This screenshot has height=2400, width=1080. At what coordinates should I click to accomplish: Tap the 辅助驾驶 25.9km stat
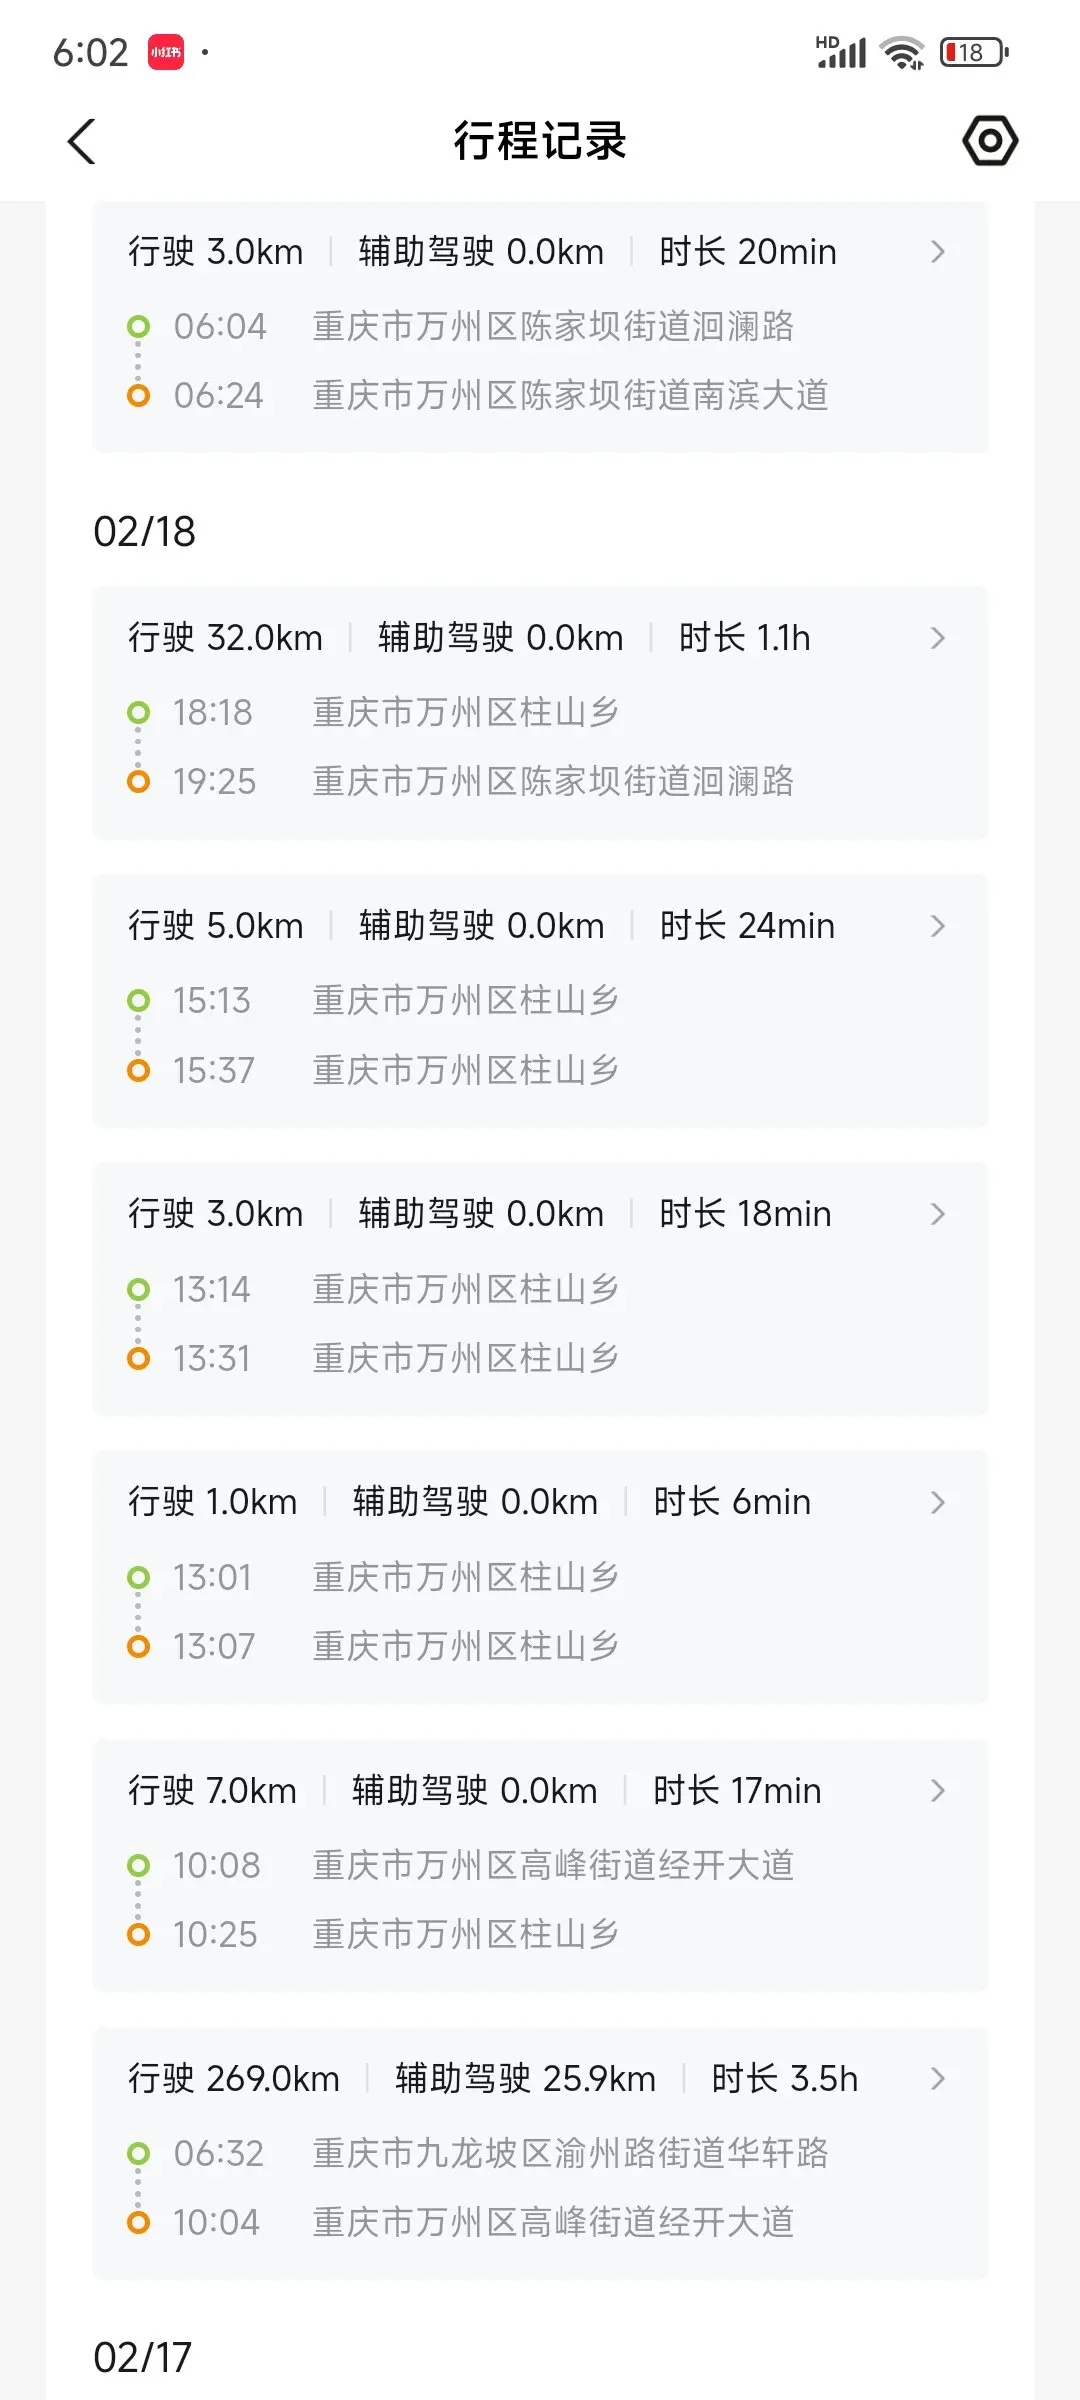click(x=525, y=2079)
